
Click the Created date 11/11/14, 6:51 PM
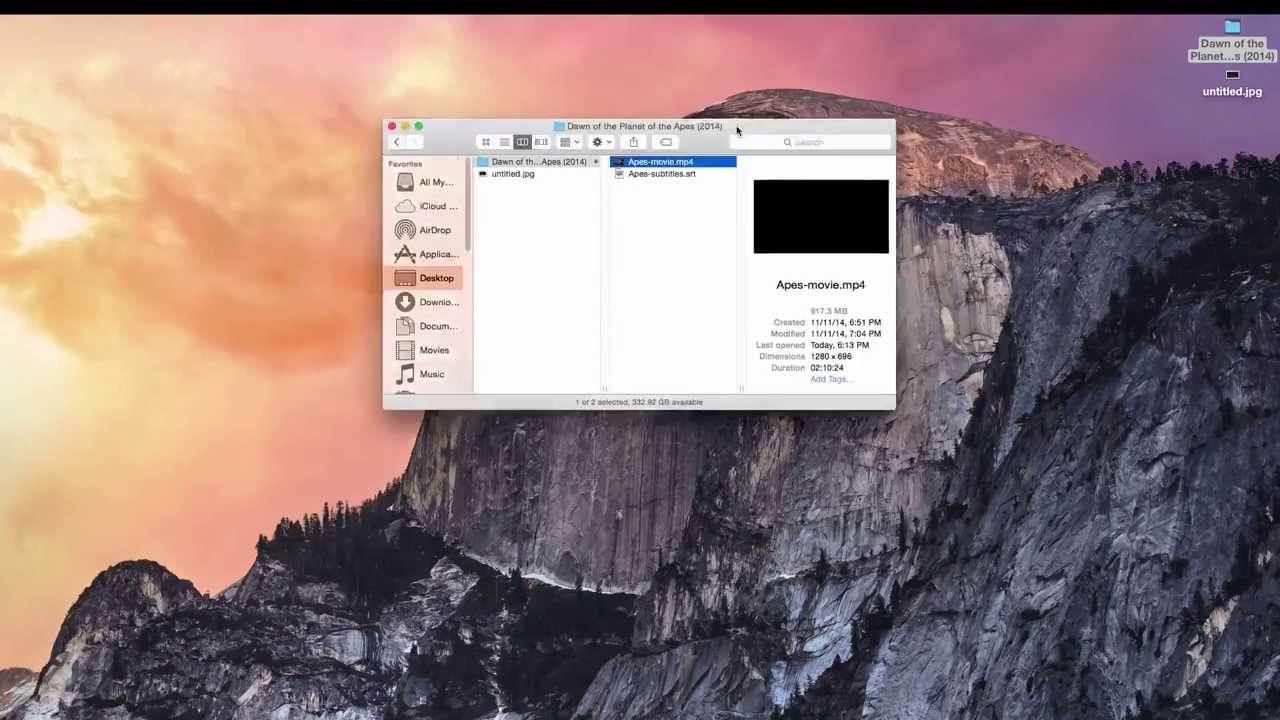point(846,323)
